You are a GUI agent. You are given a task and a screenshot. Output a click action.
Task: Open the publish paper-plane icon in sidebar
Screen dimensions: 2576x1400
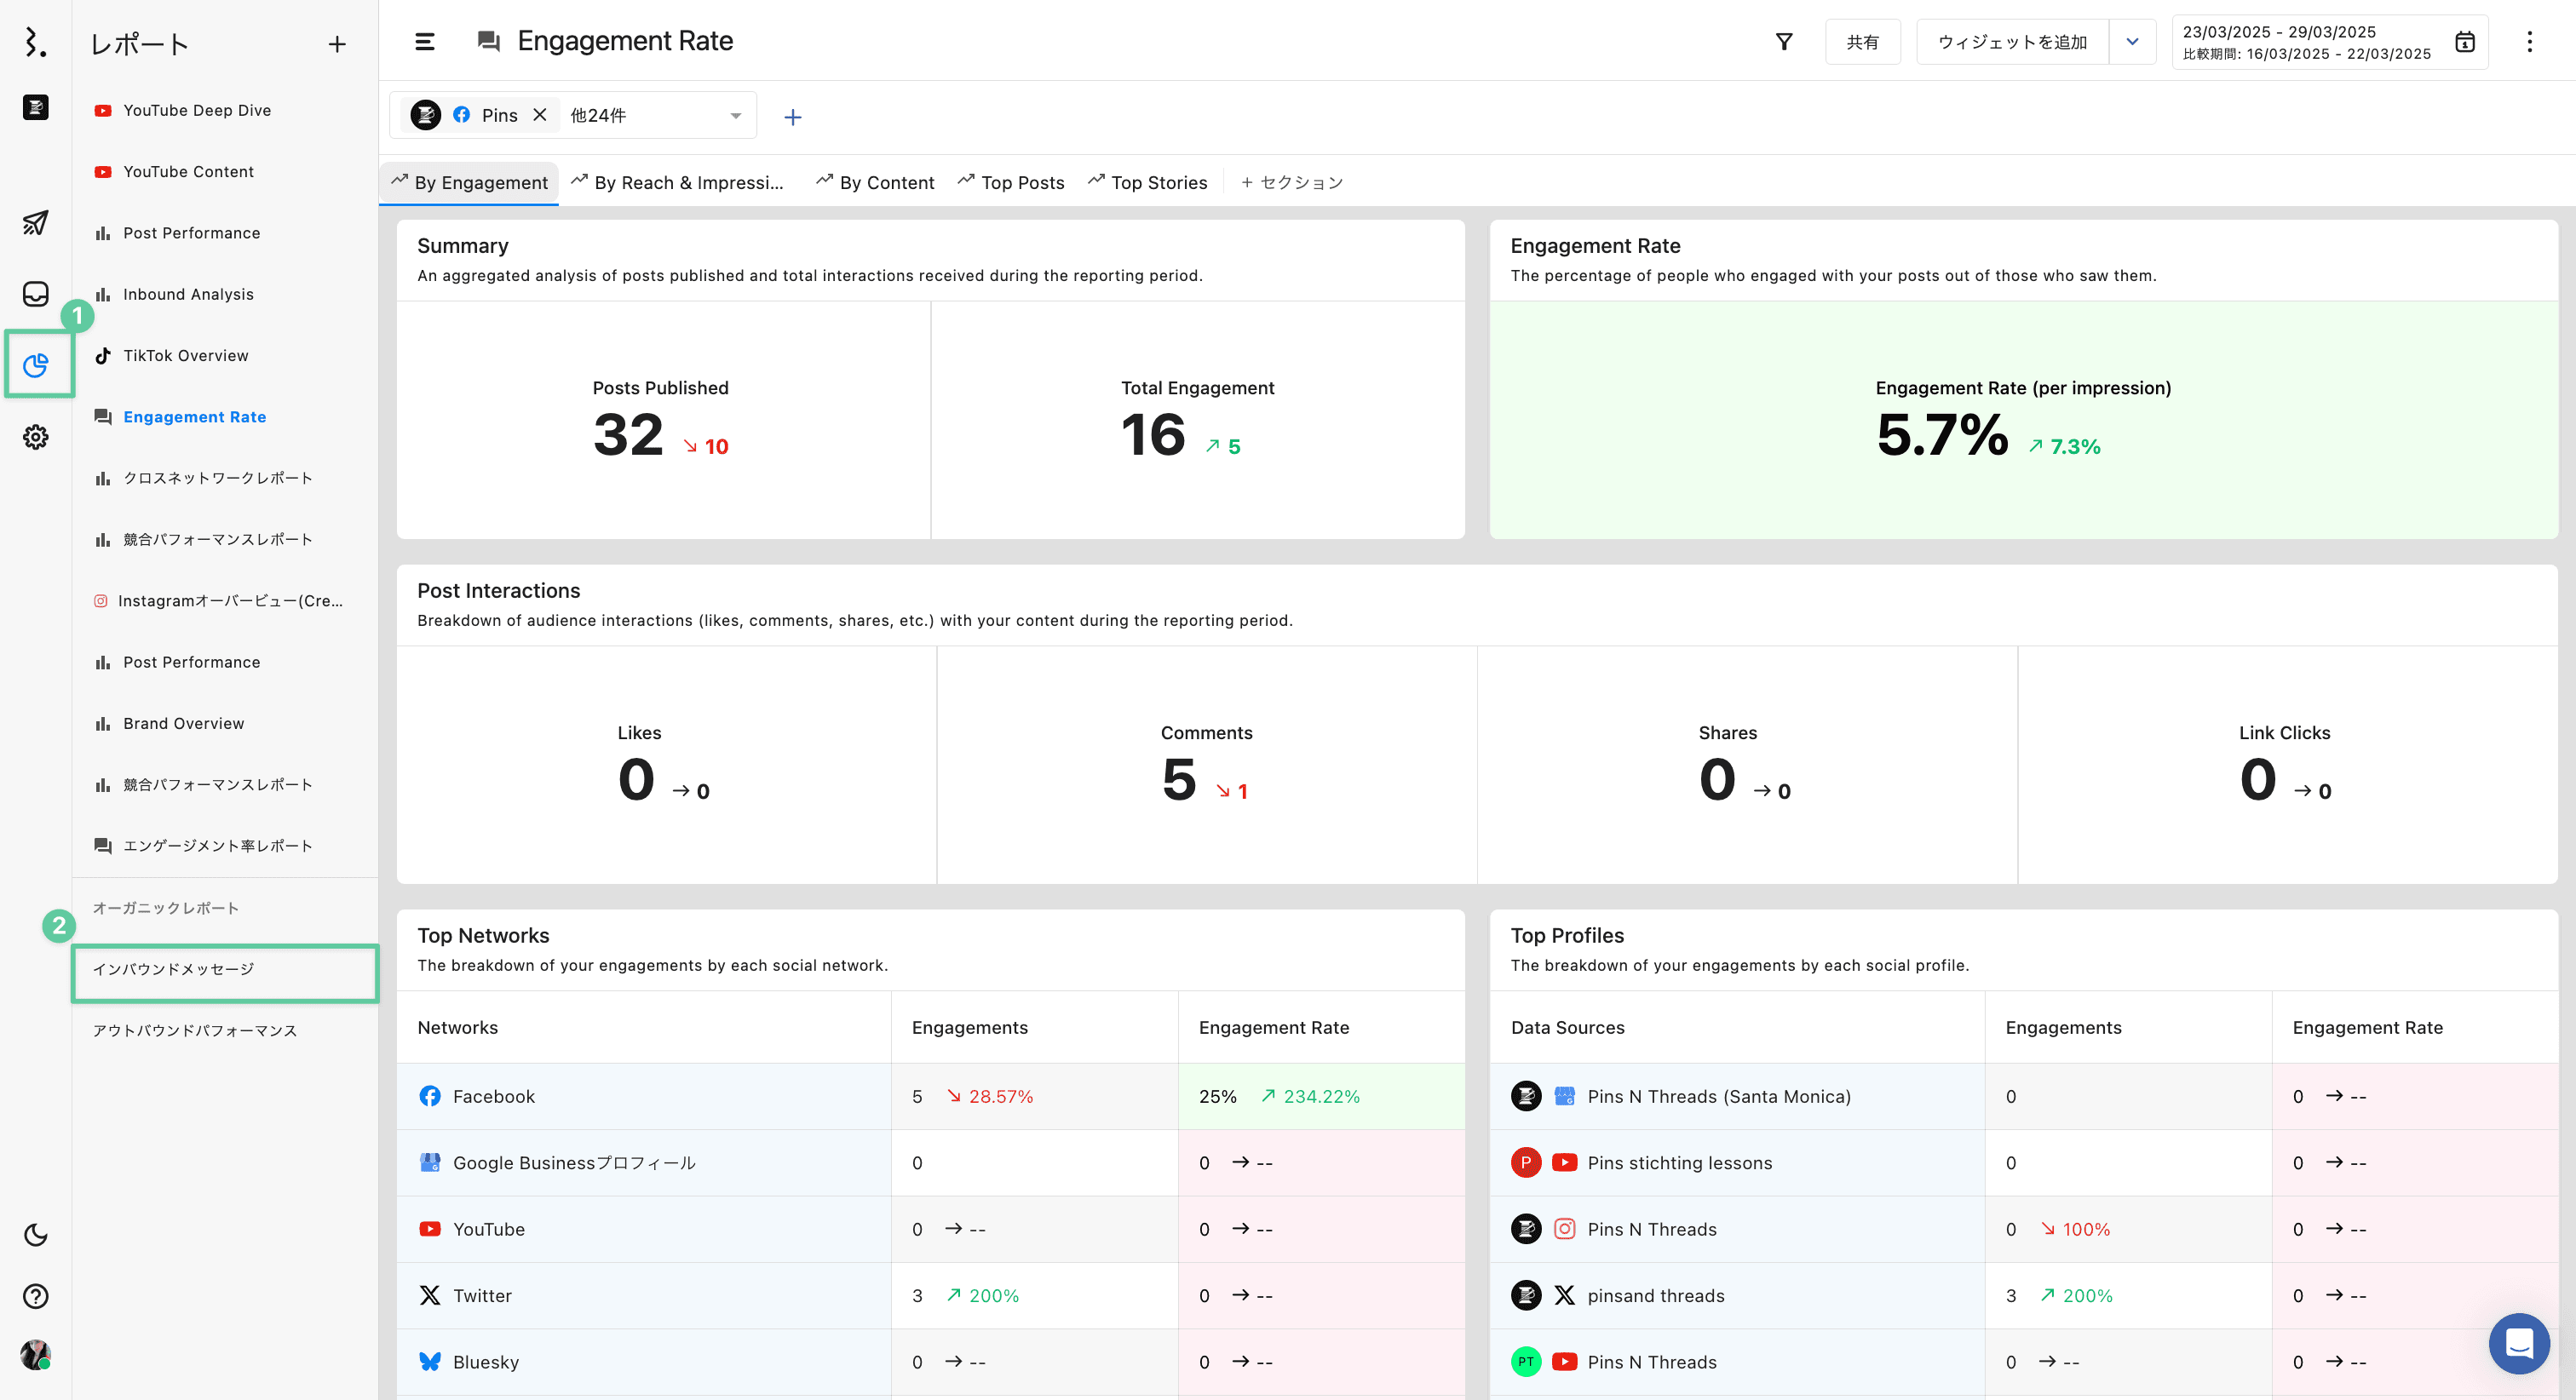(35, 222)
